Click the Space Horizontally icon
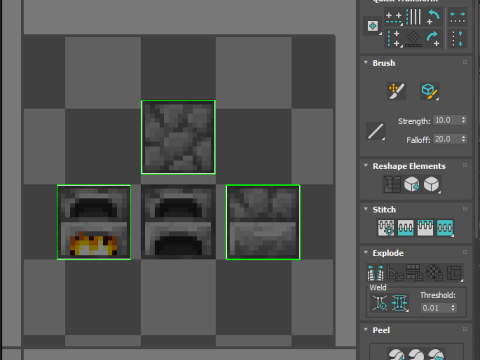480x360 pixels. coord(457,17)
